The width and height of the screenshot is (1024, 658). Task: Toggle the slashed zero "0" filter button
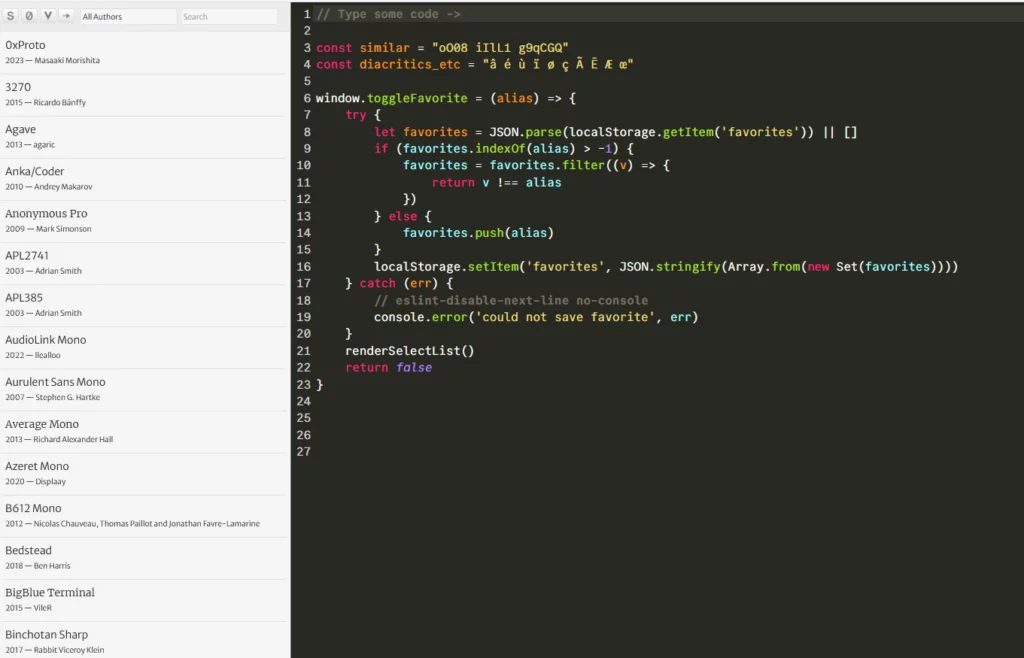29,16
